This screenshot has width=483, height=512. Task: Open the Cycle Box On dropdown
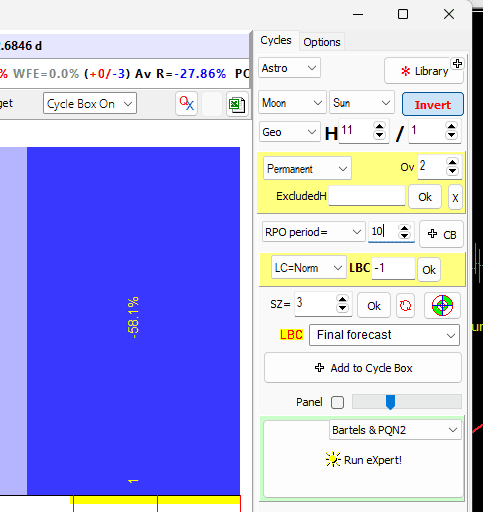point(90,104)
